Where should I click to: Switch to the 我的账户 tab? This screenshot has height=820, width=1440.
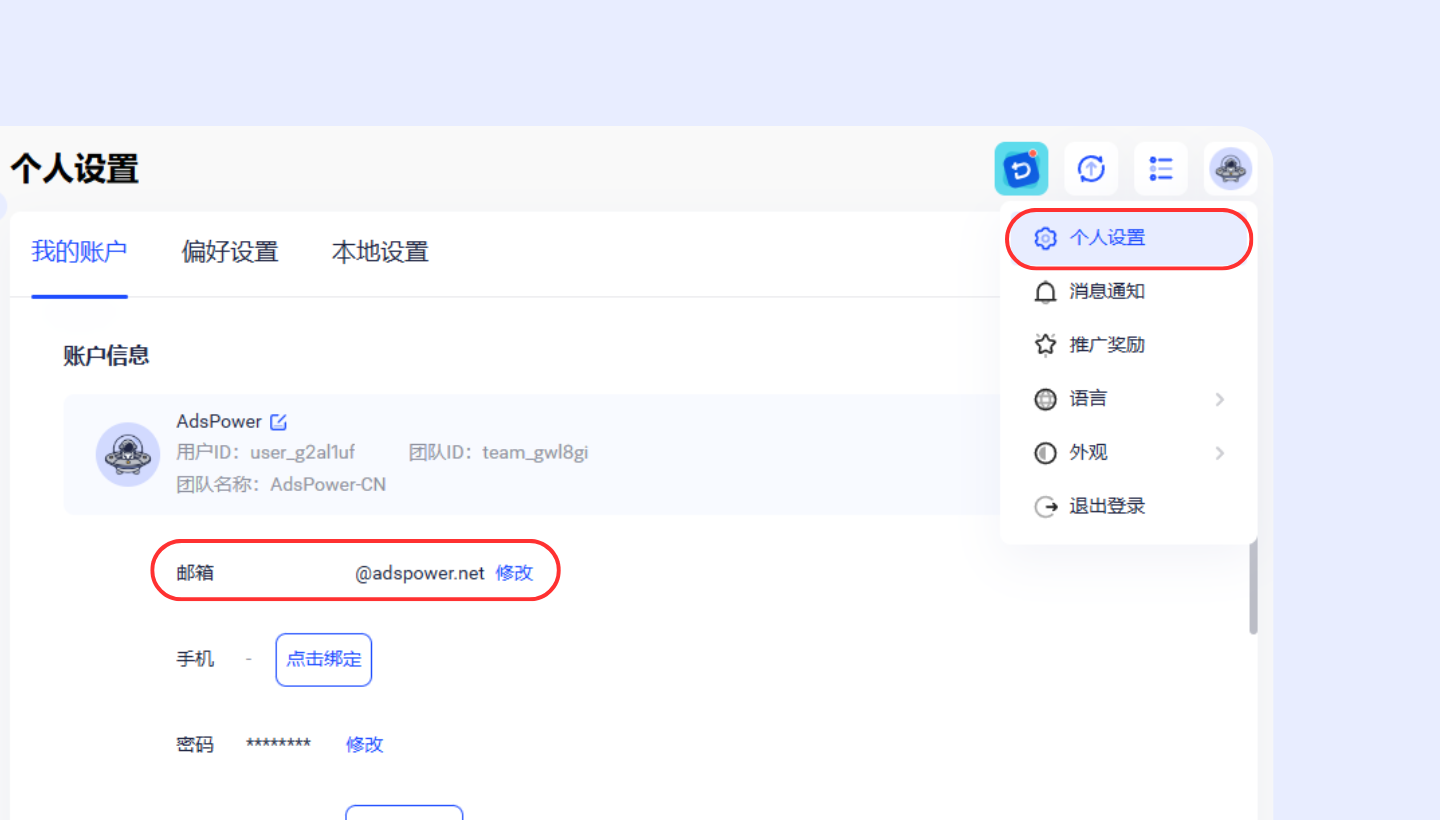pyautogui.click(x=79, y=252)
